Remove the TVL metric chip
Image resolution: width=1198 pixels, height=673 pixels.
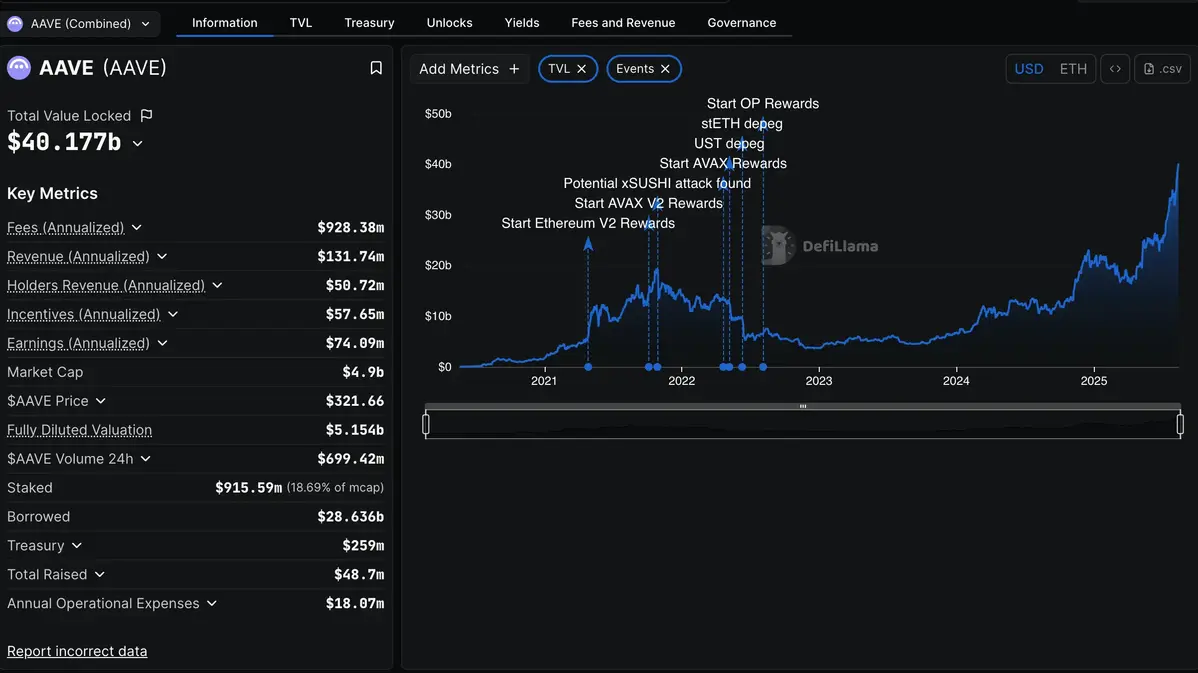click(x=581, y=69)
